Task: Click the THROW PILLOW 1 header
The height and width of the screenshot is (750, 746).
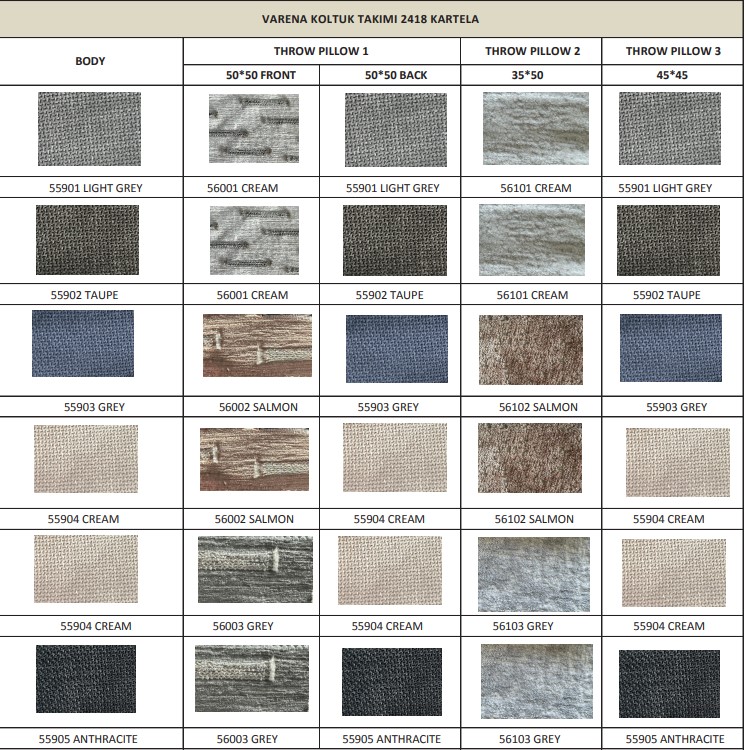Action: click(321, 50)
